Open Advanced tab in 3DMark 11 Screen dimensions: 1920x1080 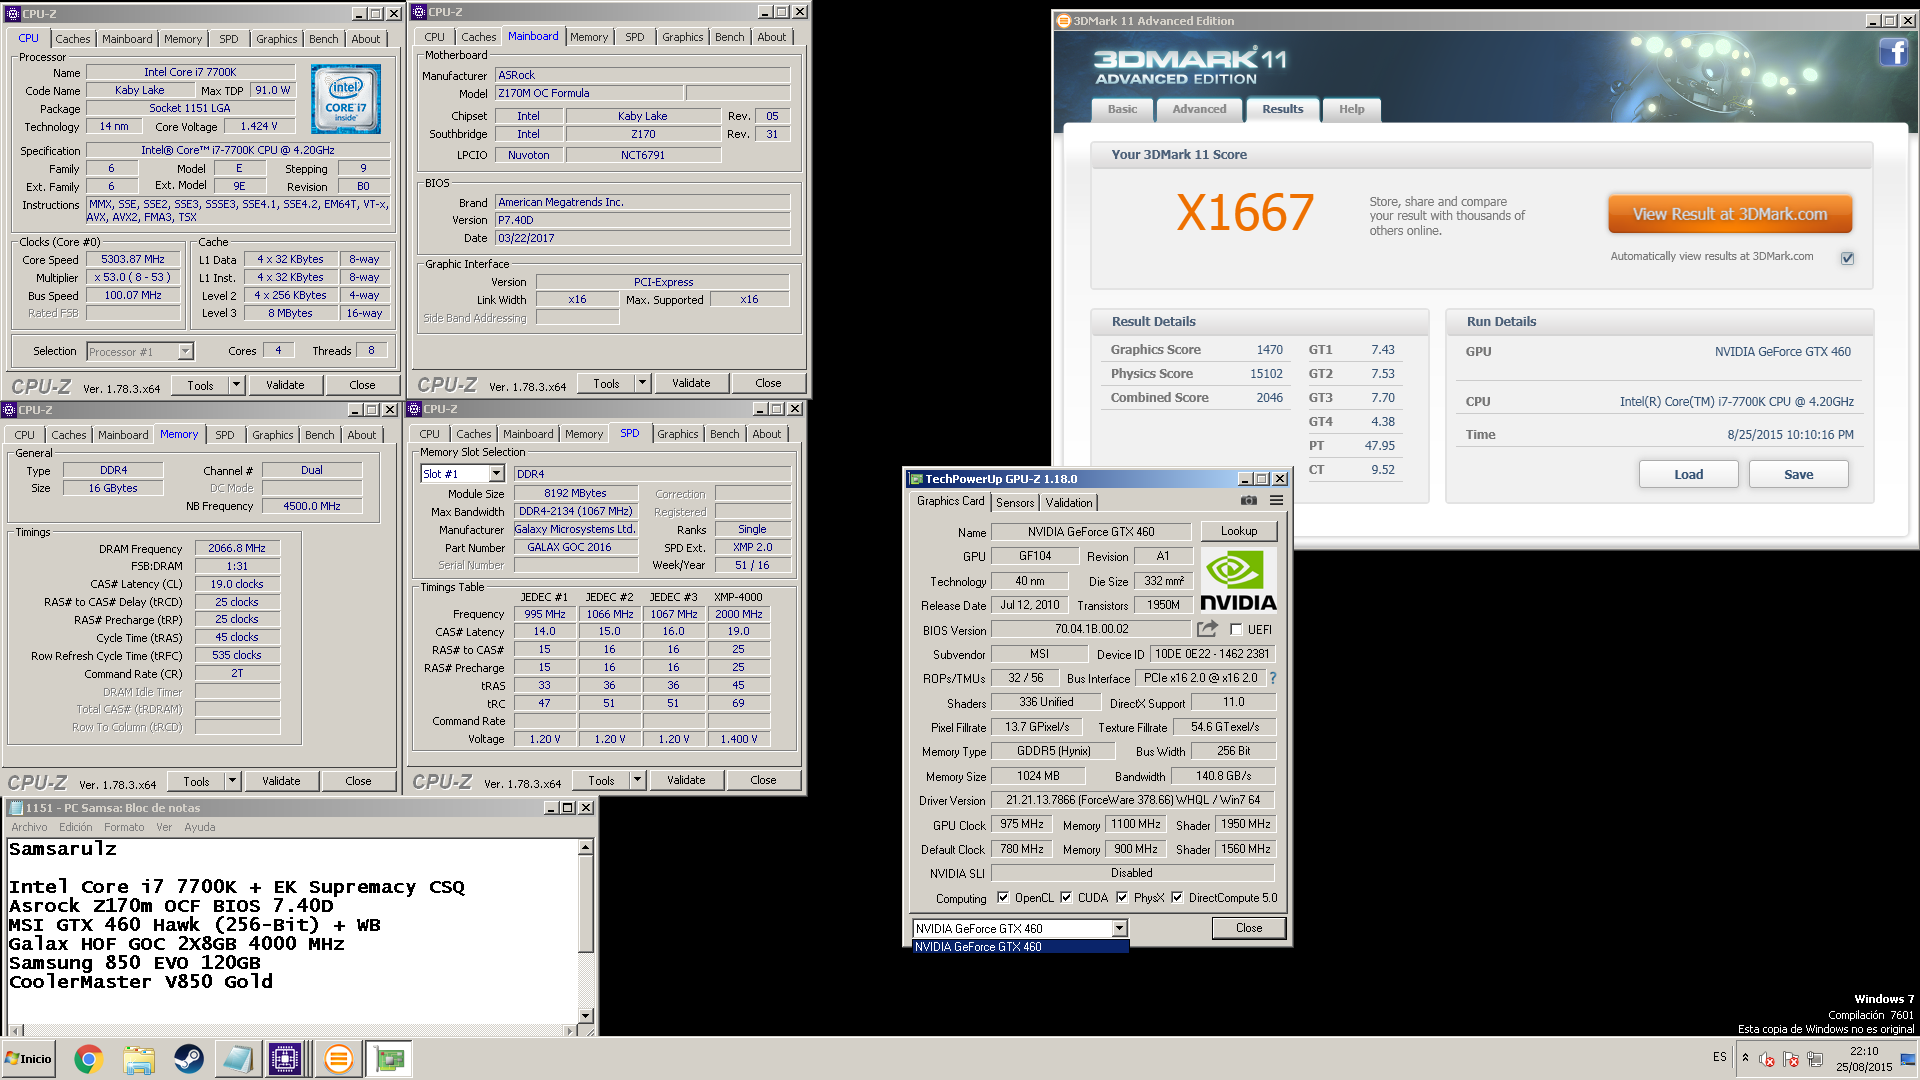click(x=1199, y=109)
